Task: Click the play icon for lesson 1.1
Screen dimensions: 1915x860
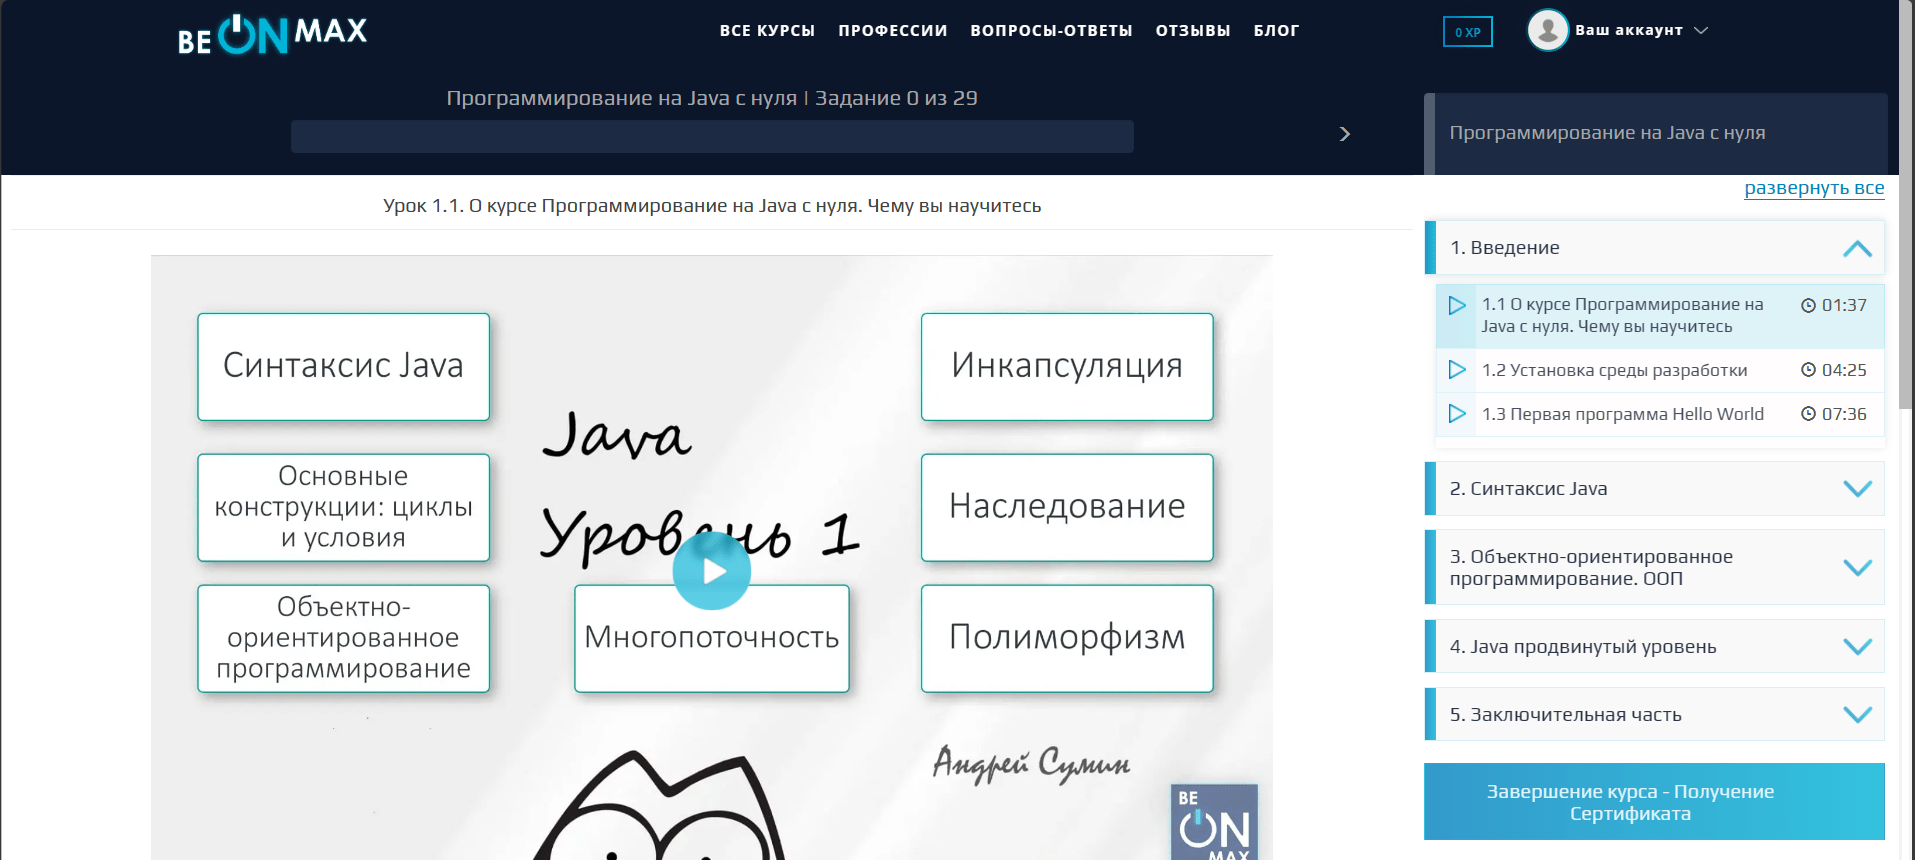Action: pyautogui.click(x=1457, y=305)
